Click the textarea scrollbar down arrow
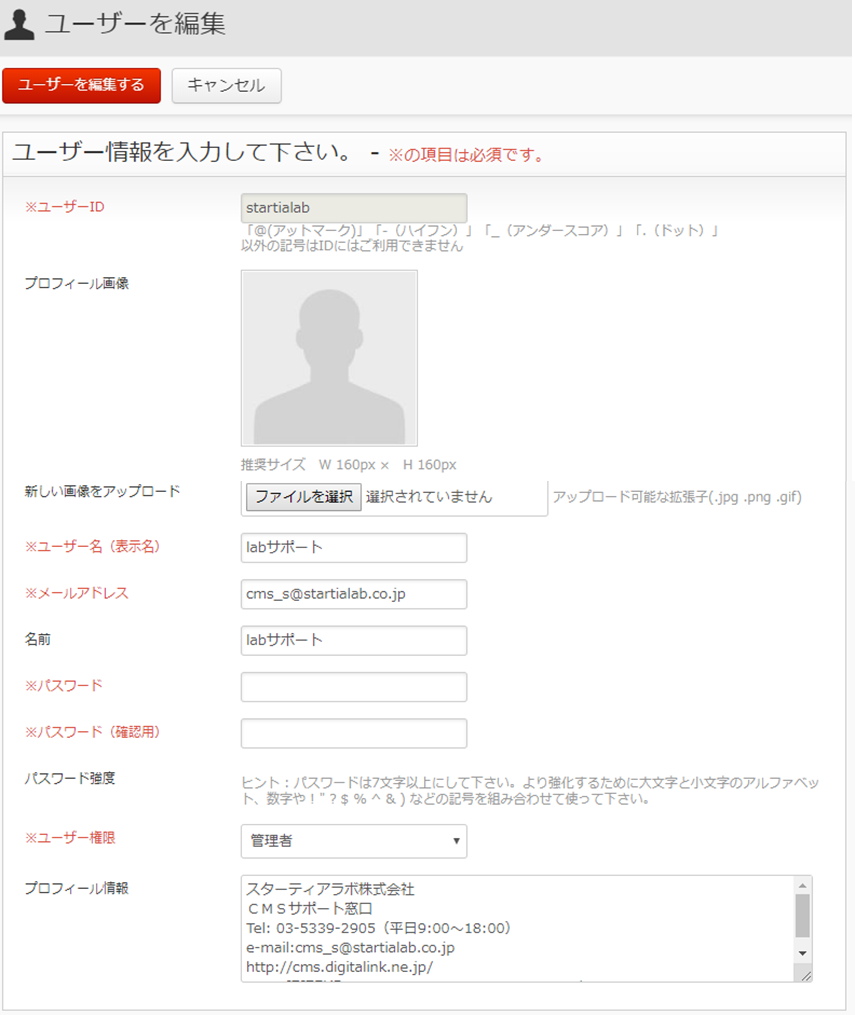The width and height of the screenshot is (855, 1015). (803, 953)
